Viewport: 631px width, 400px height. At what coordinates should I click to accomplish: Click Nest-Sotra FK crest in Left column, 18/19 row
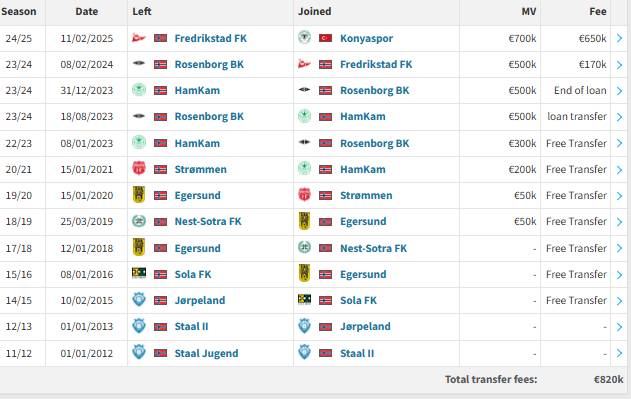pyautogui.click(x=139, y=221)
